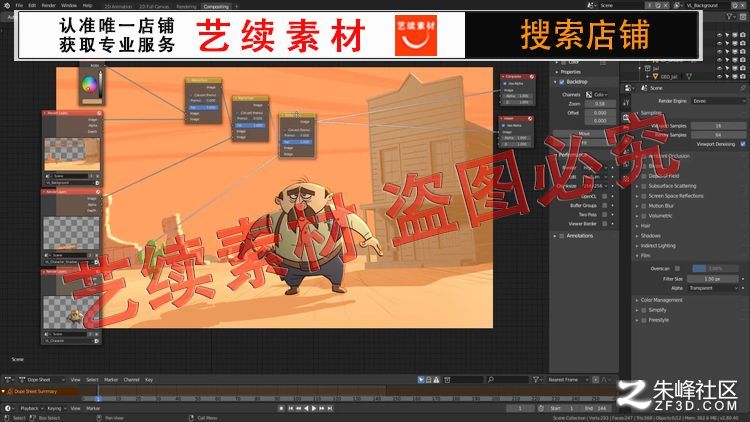Open the Alpha Transparent dropdown
The image size is (750, 422).
(713, 288)
